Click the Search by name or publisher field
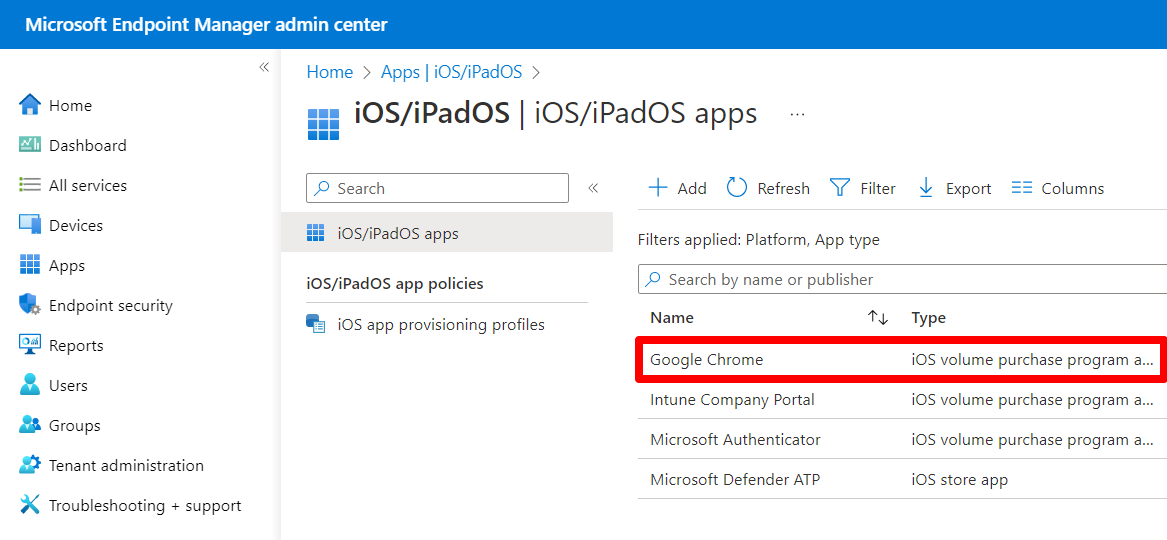1167x540 pixels. point(902,280)
